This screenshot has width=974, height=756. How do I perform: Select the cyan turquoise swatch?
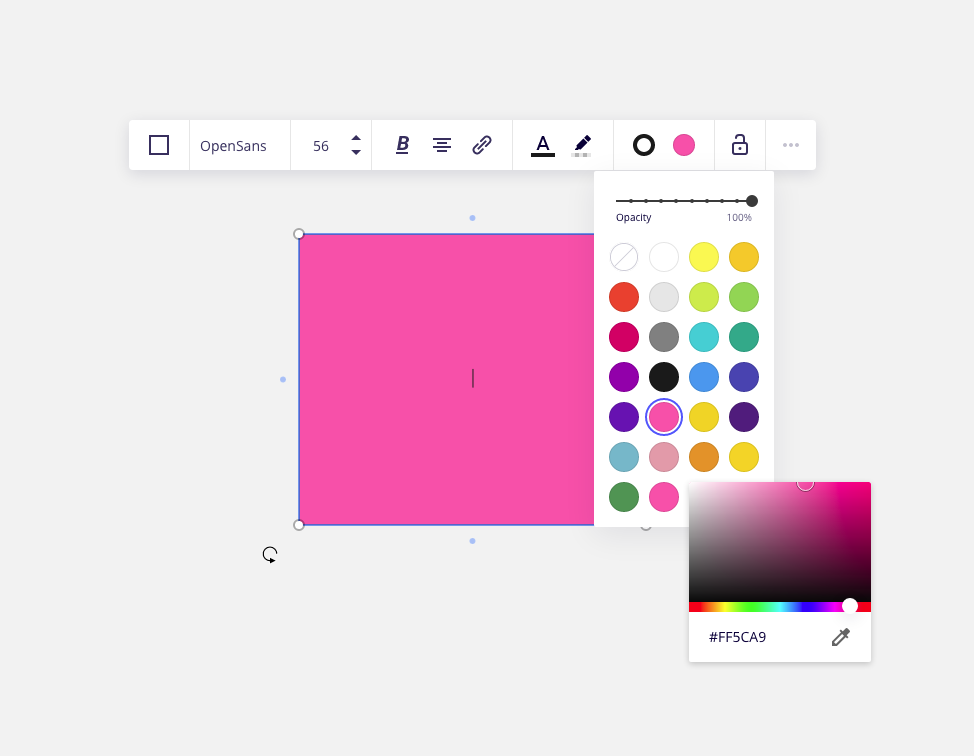point(704,337)
